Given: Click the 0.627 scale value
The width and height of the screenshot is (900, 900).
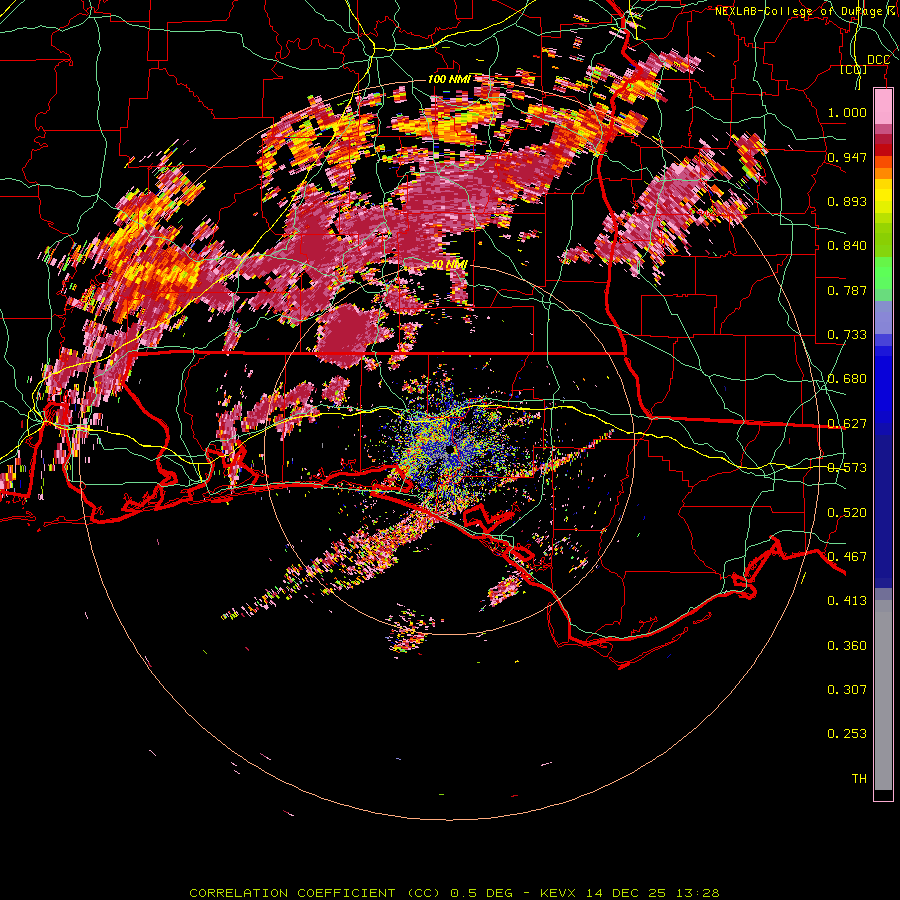Looking at the screenshot, I should (847, 424).
